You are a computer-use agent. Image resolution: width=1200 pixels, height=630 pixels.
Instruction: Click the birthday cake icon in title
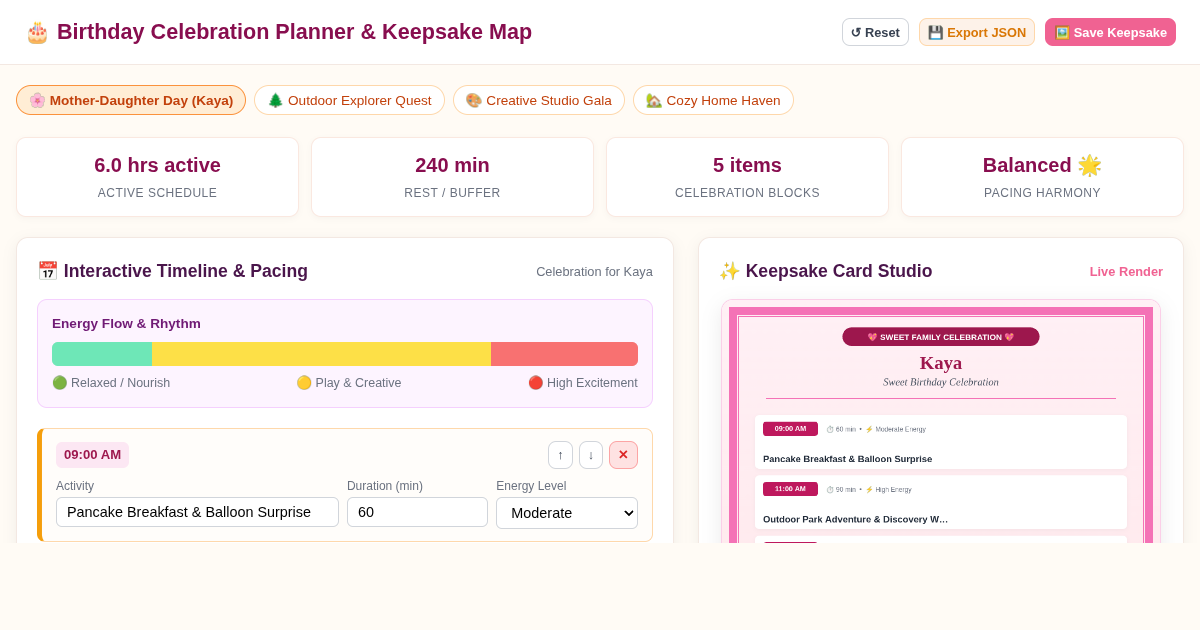pyautogui.click(x=37, y=32)
